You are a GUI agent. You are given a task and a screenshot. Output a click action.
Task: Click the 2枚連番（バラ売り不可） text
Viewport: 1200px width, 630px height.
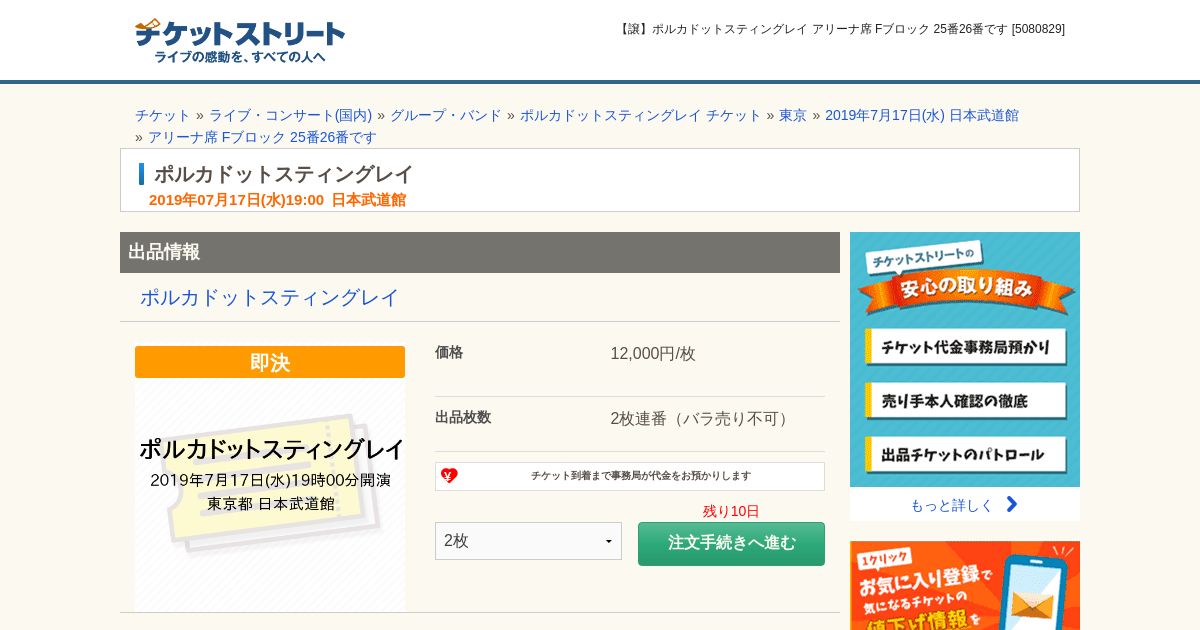tap(702, 418)
